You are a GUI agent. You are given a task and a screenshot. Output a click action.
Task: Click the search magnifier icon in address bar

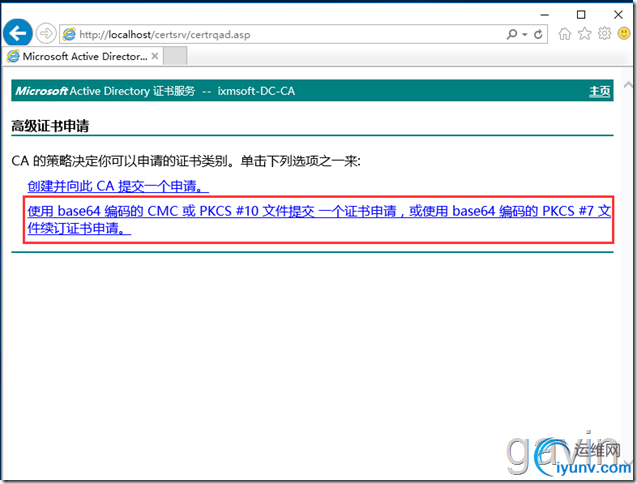(x=512, y=34)
